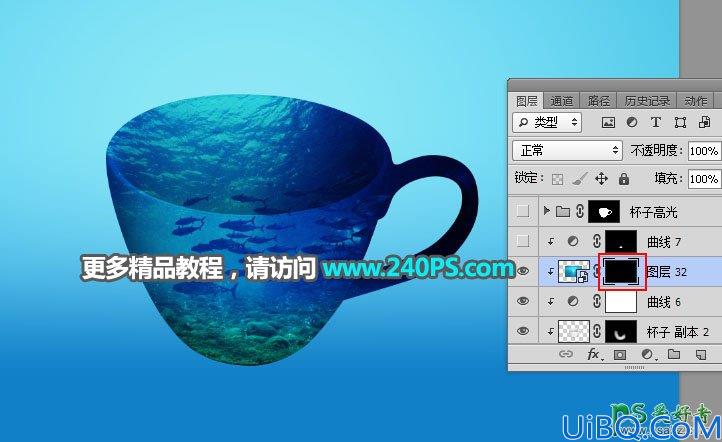
Task: Click the panel resize grip at bottom
Action: tap(635, 367)
